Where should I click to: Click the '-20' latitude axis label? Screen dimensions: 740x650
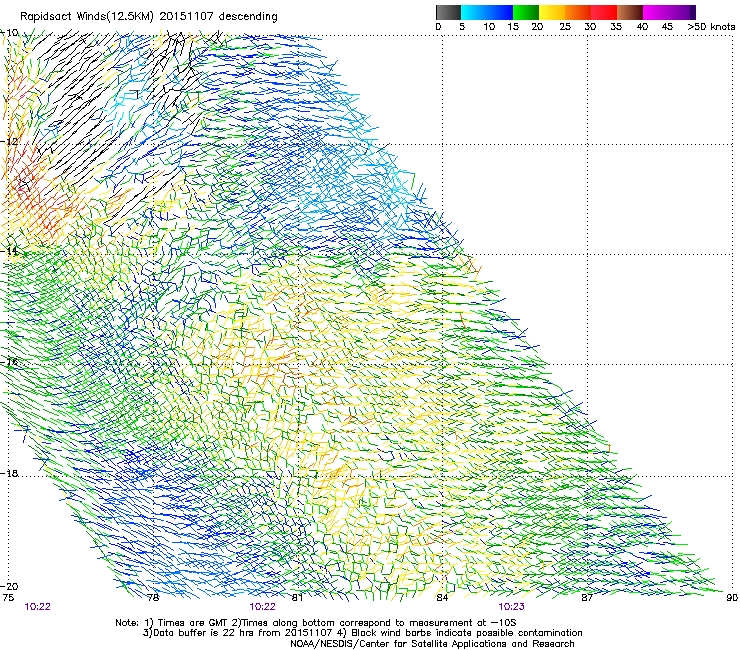tap(9, 586)
